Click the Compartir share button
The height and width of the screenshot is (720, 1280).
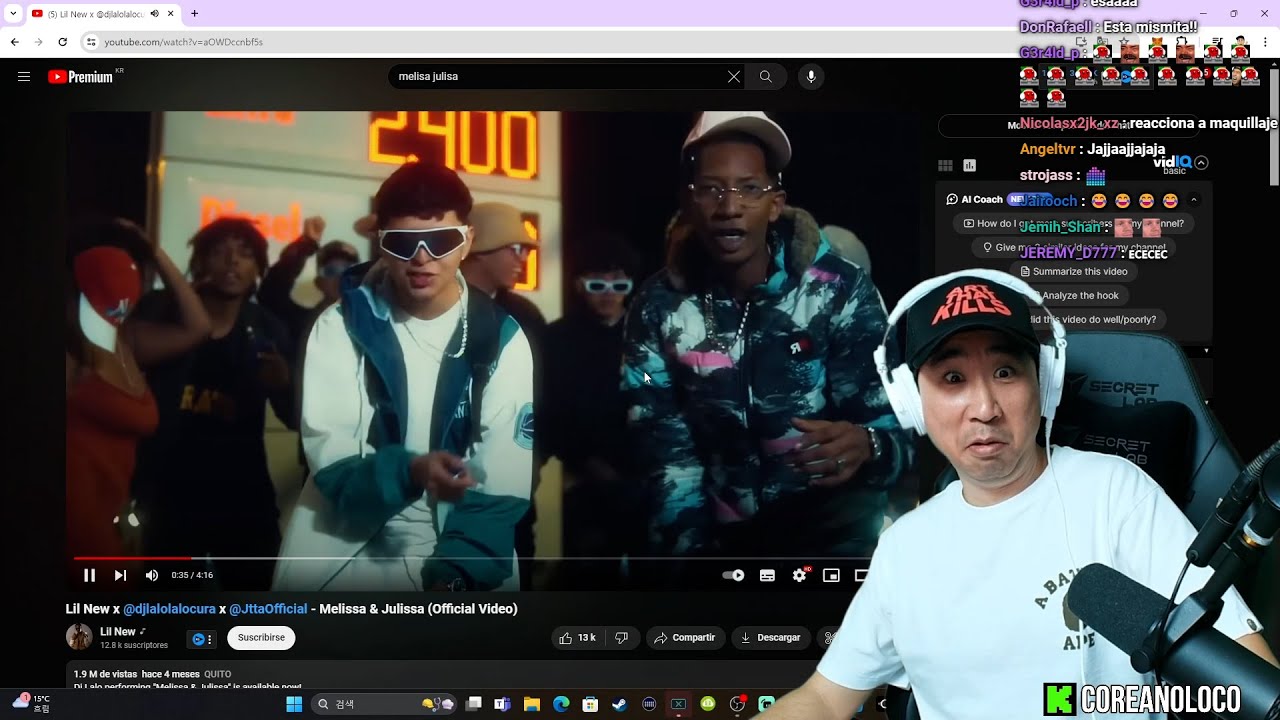click(x=685, y=637)
